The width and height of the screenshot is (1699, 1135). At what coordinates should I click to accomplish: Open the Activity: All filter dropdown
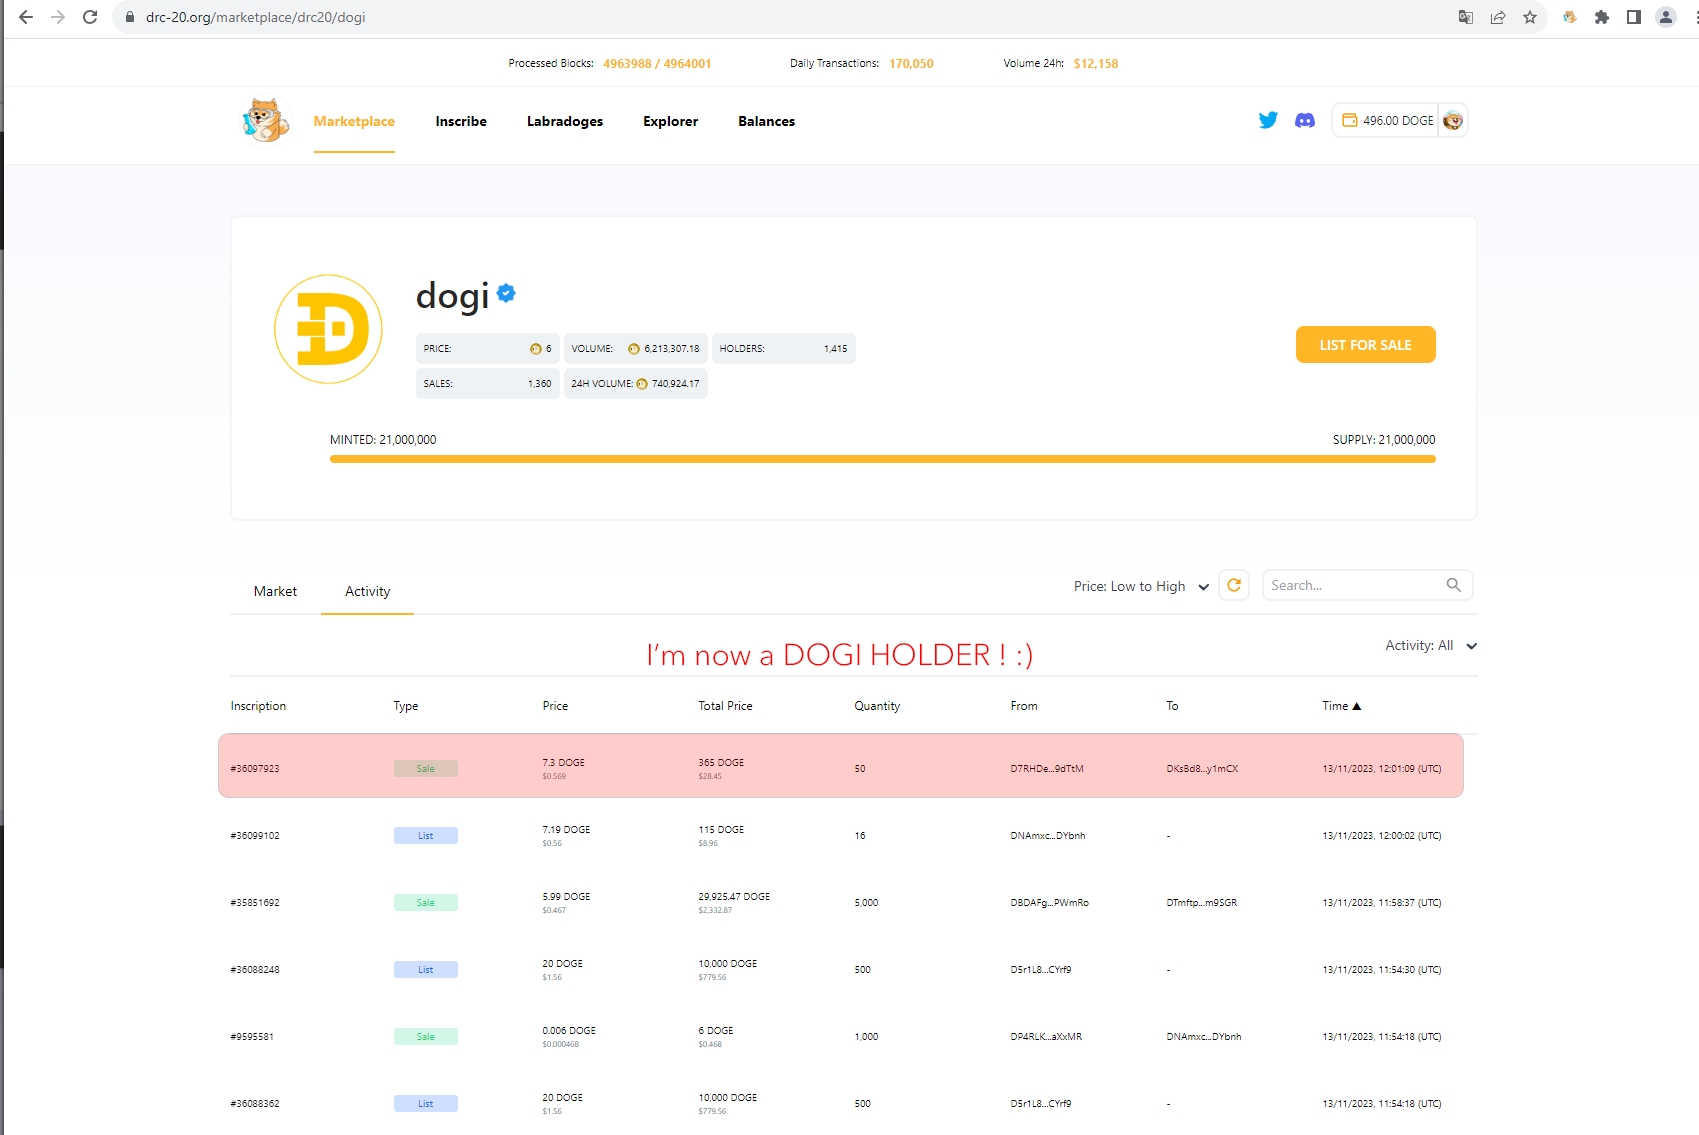click(1430, 646)
